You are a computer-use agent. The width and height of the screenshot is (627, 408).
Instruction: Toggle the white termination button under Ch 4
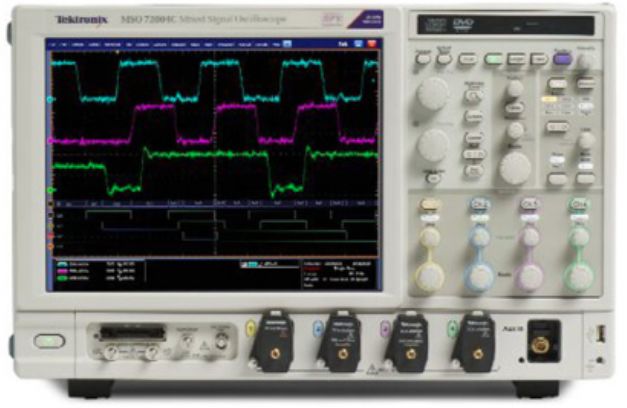pyautogui.click(x=578, y=218)
